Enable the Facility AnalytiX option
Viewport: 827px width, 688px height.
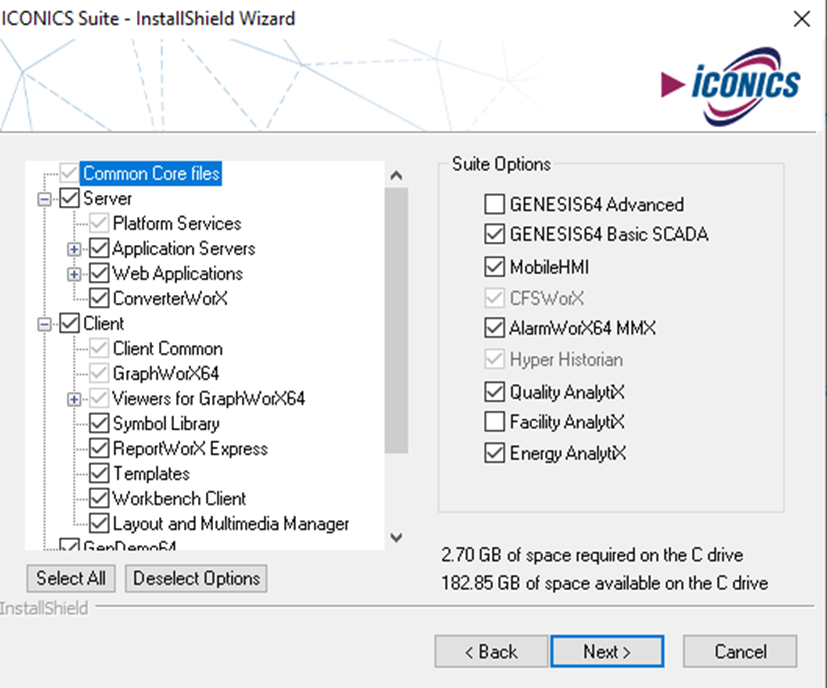click(494, 422)
